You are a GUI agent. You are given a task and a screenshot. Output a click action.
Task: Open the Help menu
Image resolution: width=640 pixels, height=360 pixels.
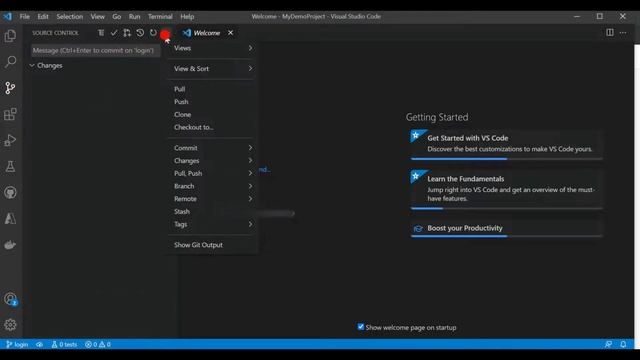coord(187,16)
